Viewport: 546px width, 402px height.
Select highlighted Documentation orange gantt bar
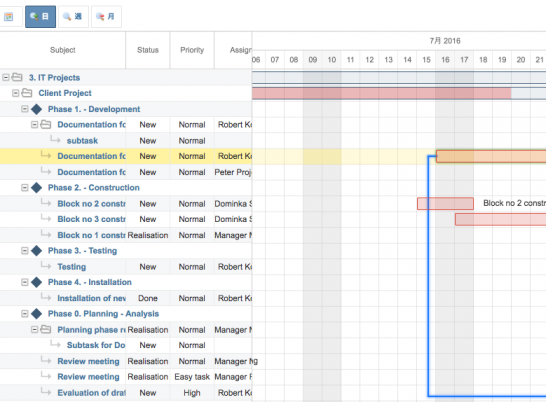point(491,156)
